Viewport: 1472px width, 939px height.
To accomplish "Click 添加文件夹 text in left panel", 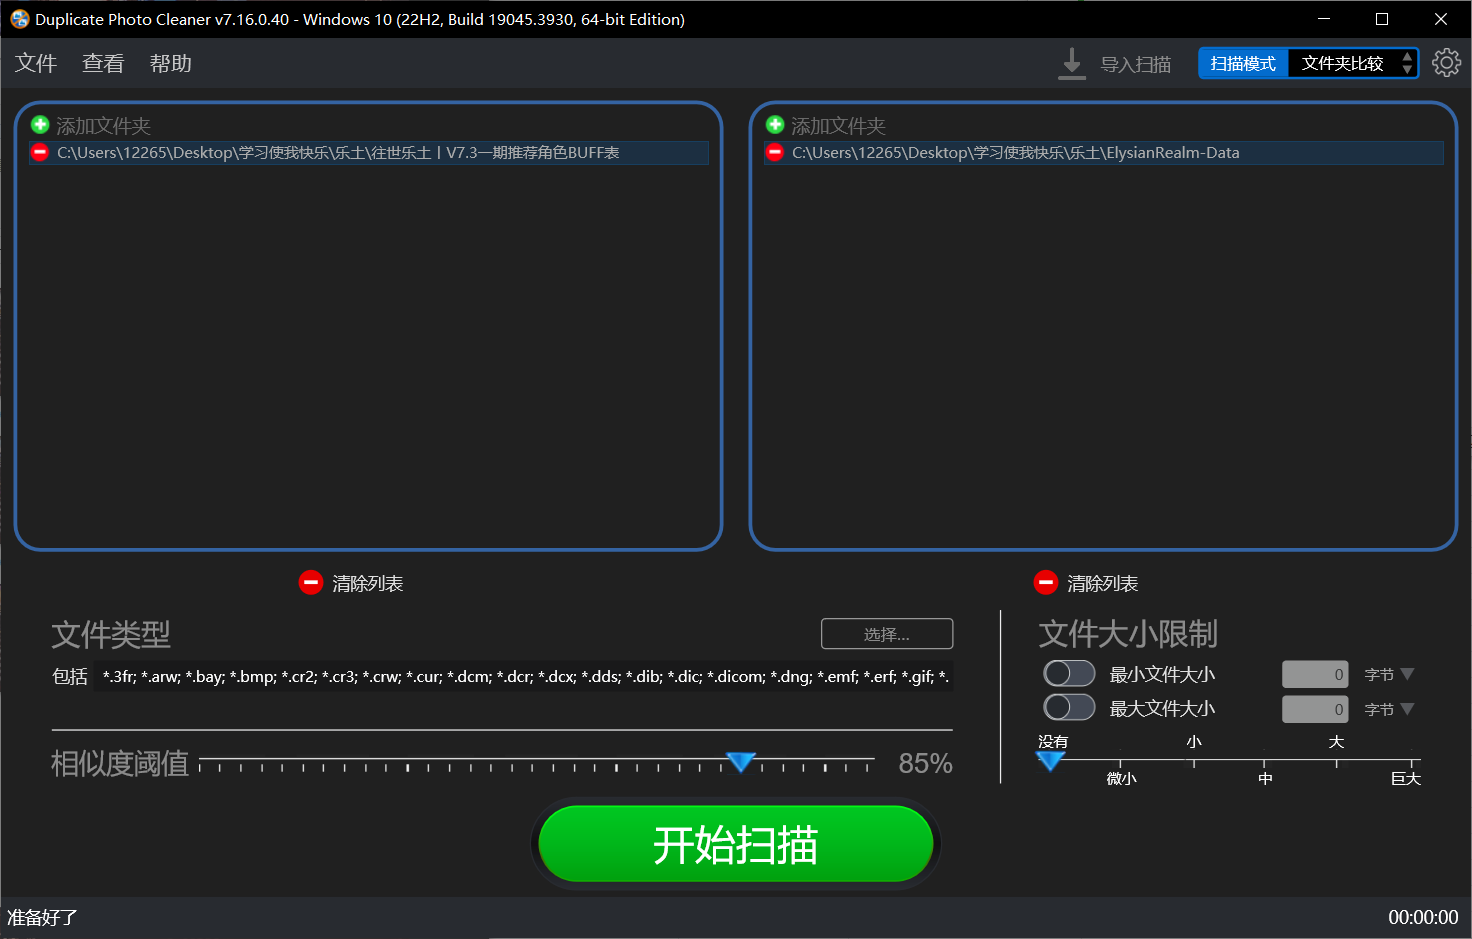I will tap(103, 126).
